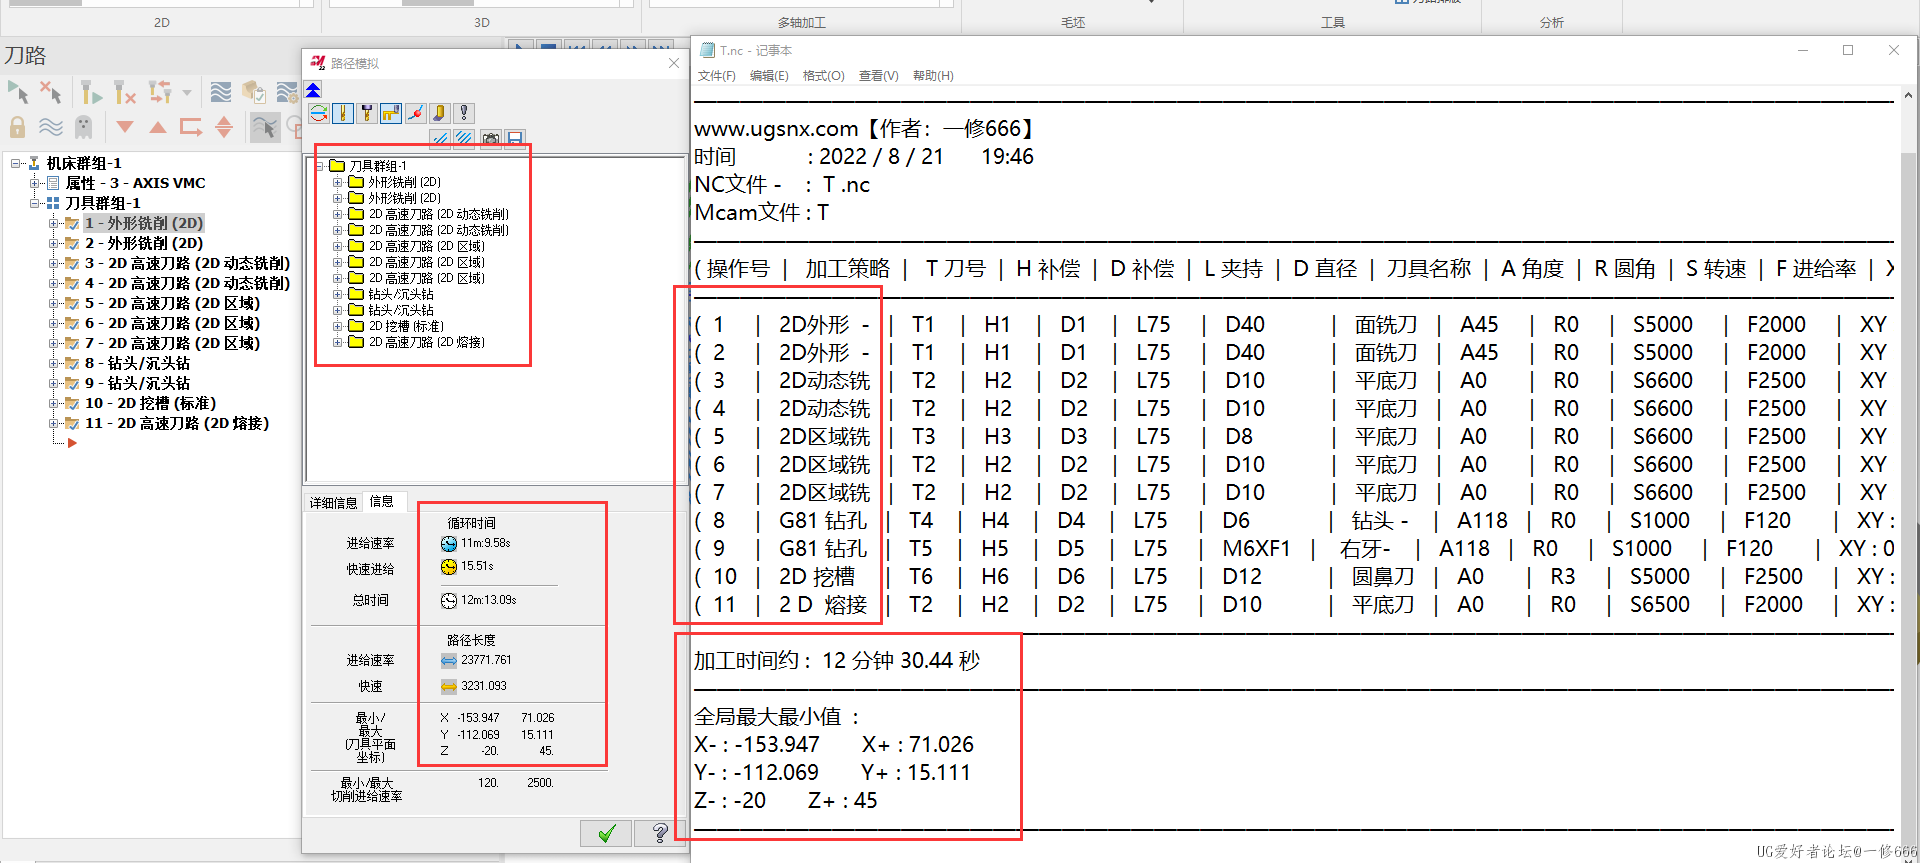
Task: Confirm with the green checkmark button
Action: pyautogui.click(x=606, y=833)
